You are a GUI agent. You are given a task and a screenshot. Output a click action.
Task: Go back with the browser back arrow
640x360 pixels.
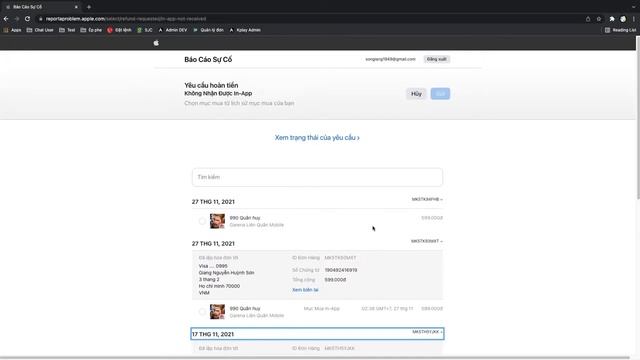pos(6,19)
